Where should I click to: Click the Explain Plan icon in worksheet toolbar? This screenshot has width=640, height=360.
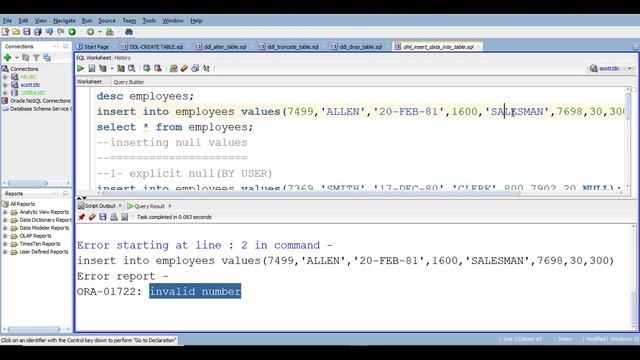point(103,68)
